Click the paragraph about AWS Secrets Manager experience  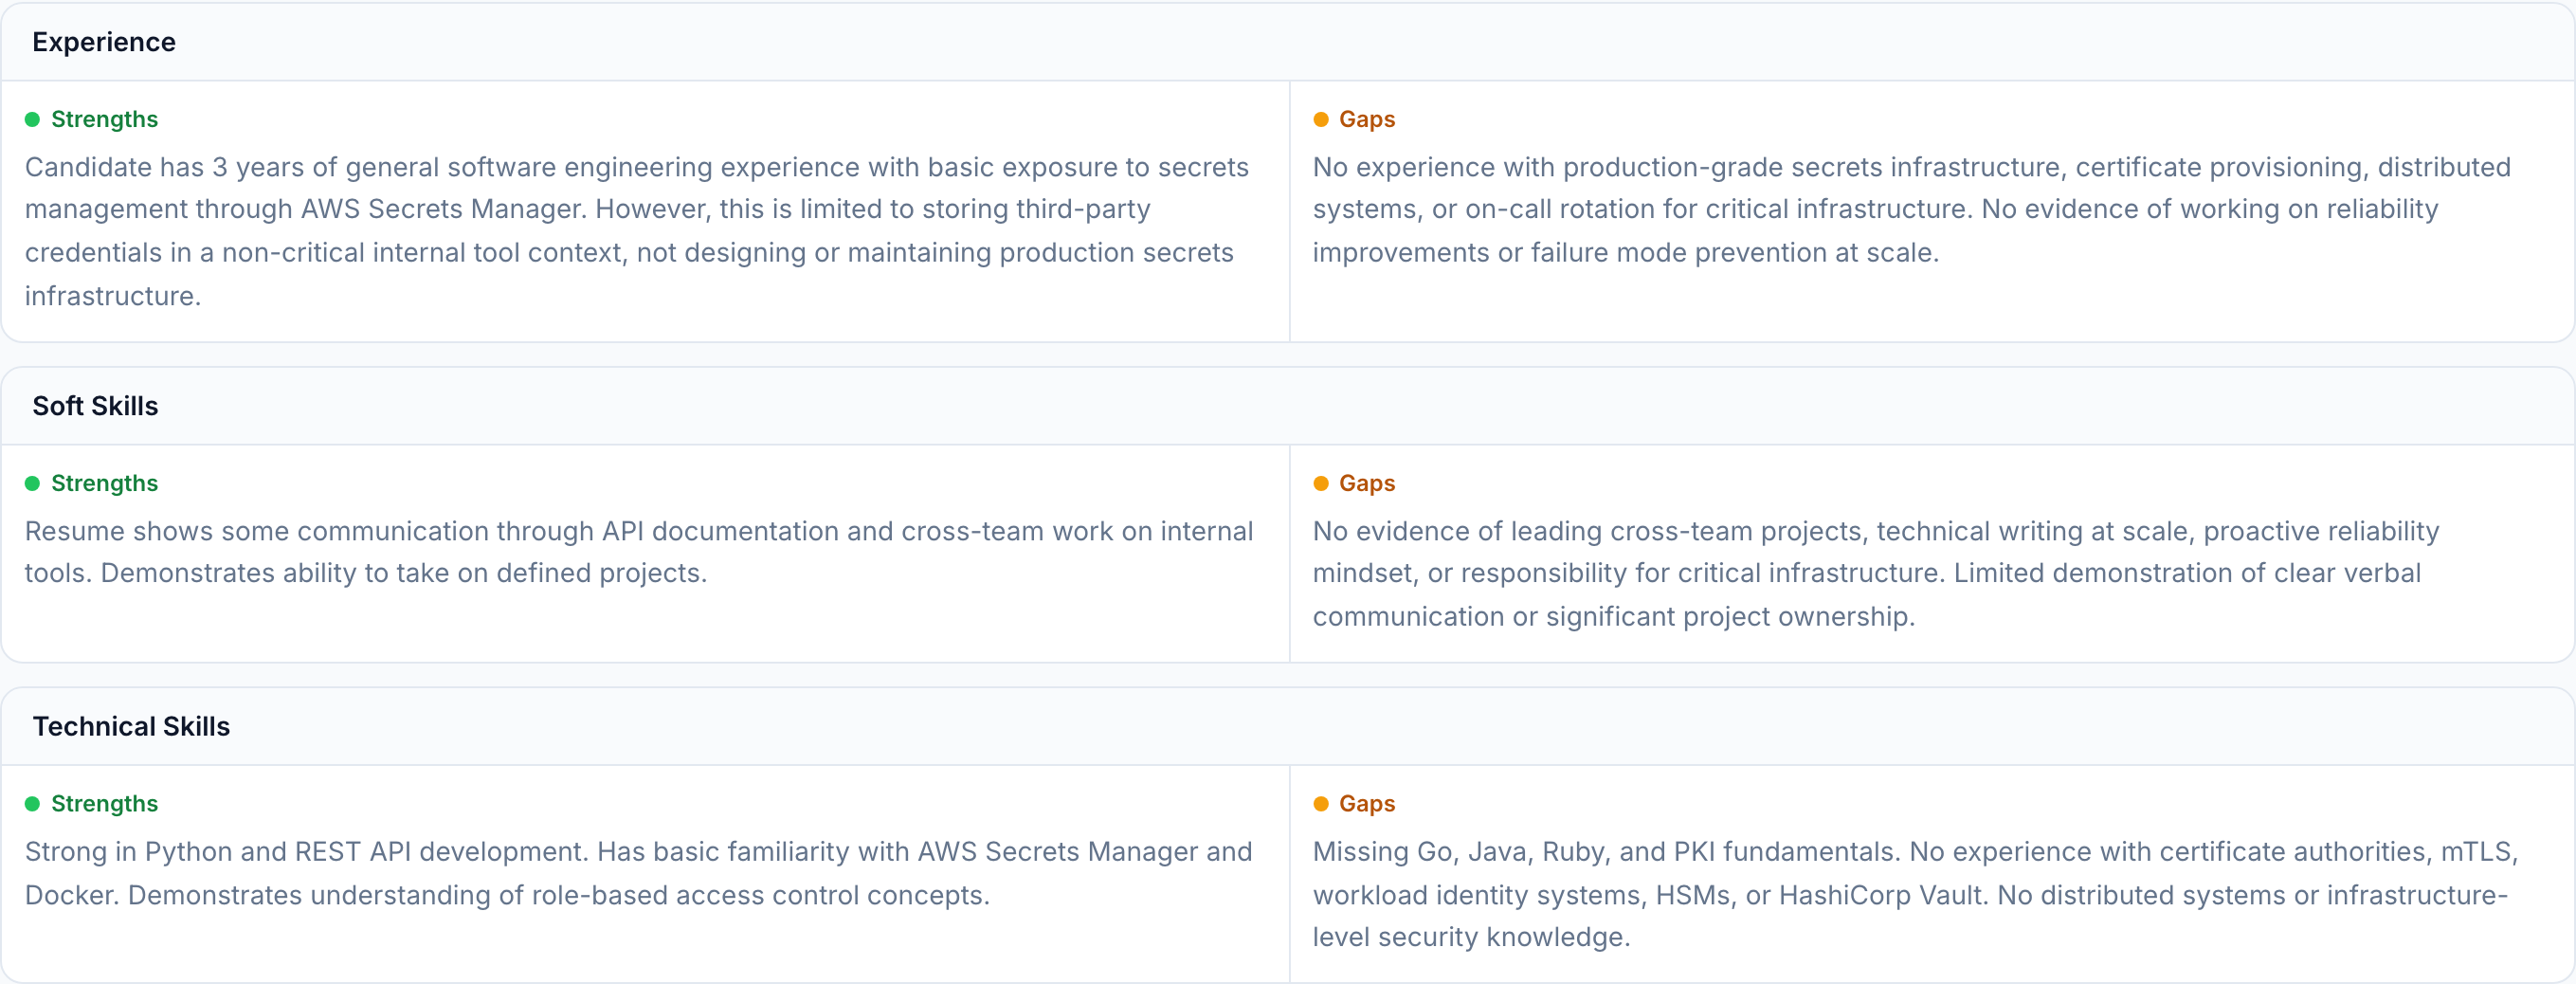coord(636,230)
